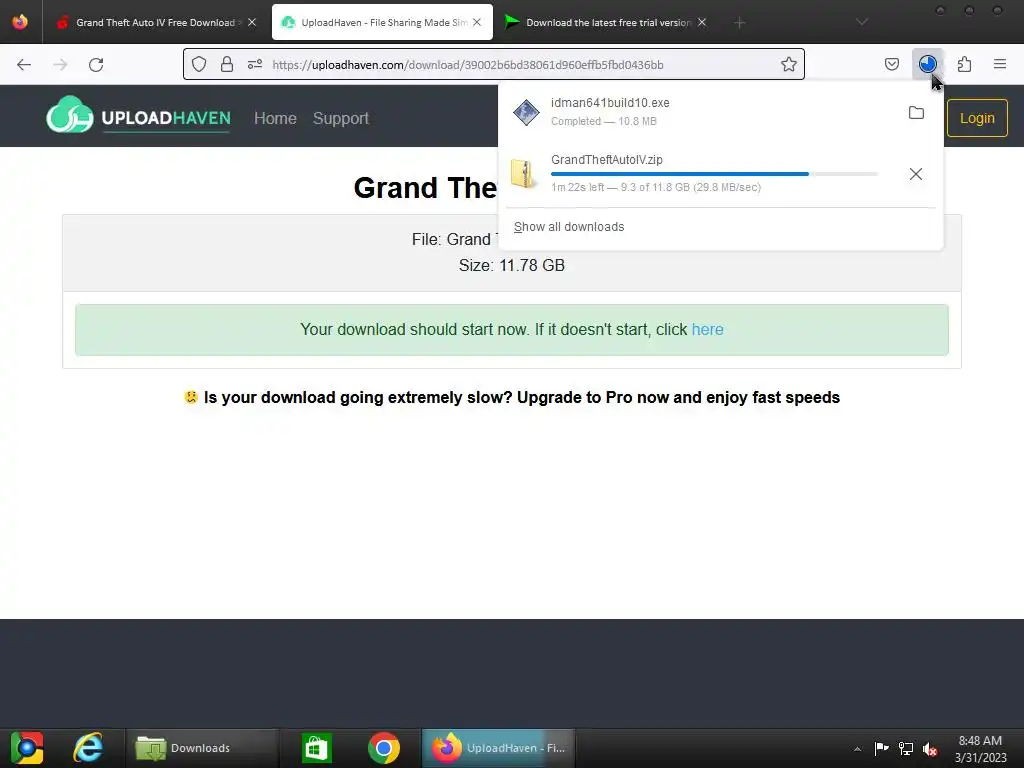
Task: Click the Size: 11.78 GB text
Action: (512, 265)
